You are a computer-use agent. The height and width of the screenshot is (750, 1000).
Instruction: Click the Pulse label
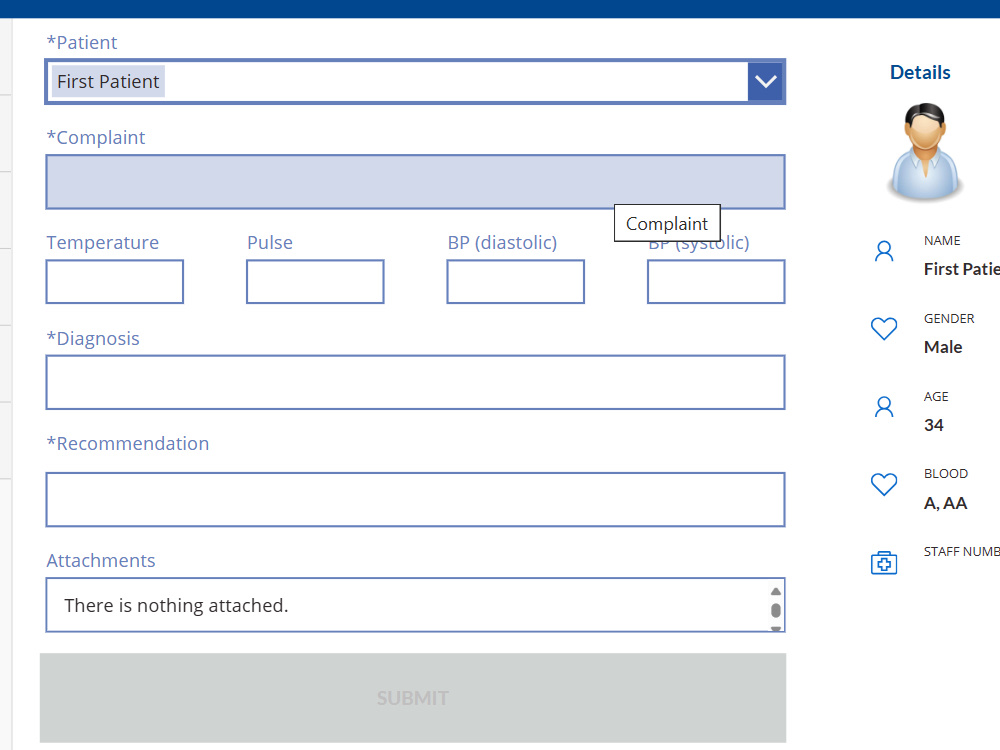point(270,243)
